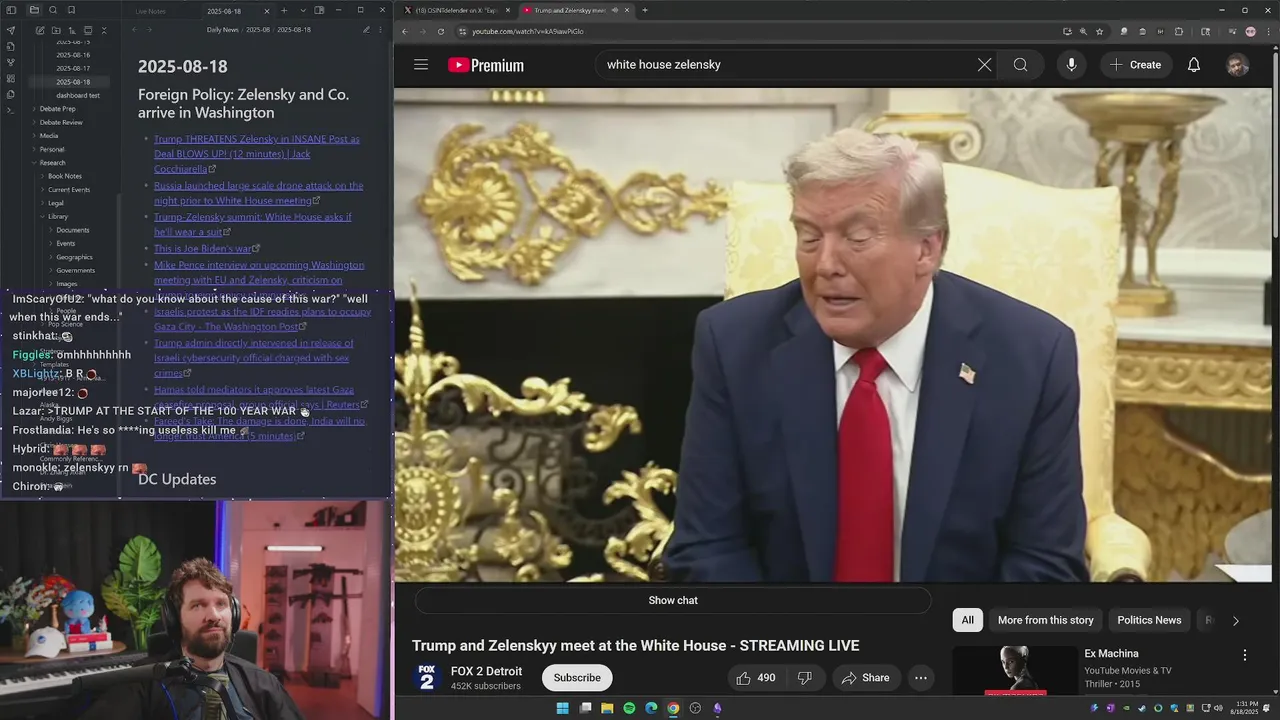
Task: Expand the Debate Review folder
Action: coord(61,122)
